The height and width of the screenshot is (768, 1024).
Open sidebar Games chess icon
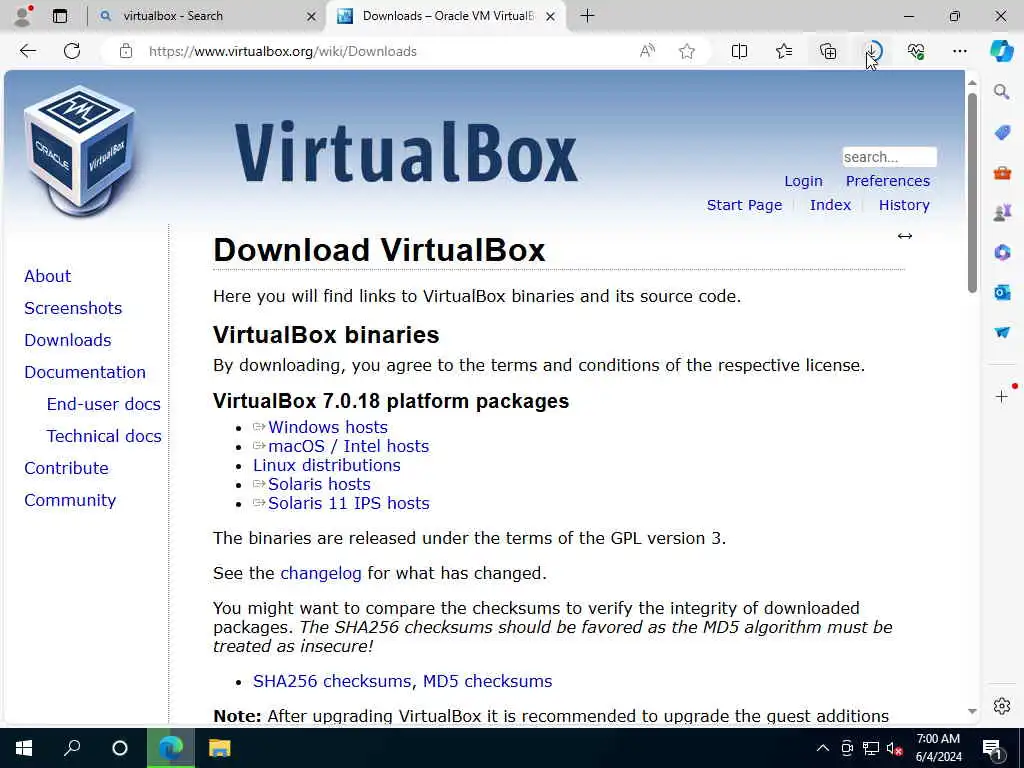coord(1002,212)
